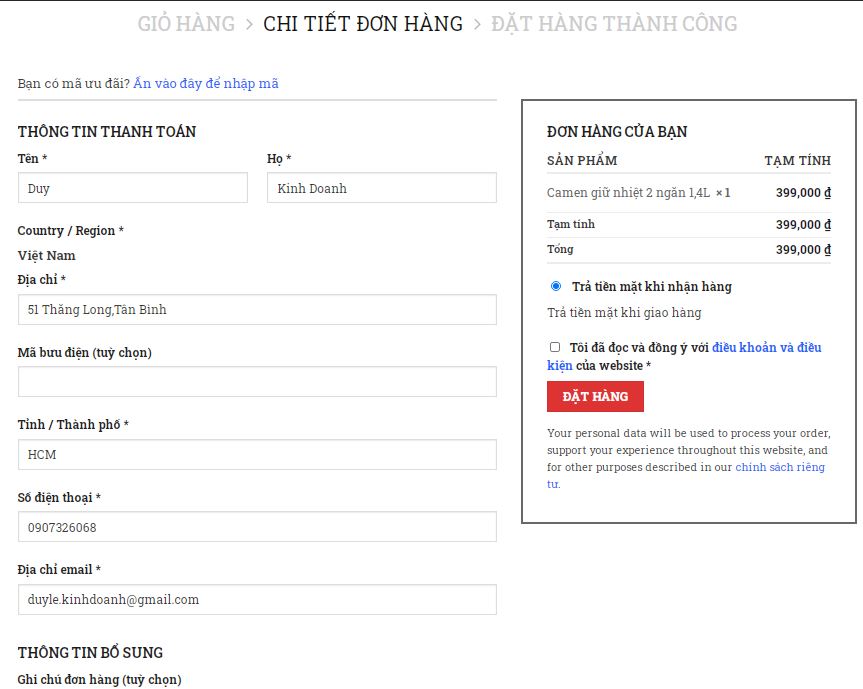
Task: Click the Họ field with Kinh Doanh
Action: [382, 188]
